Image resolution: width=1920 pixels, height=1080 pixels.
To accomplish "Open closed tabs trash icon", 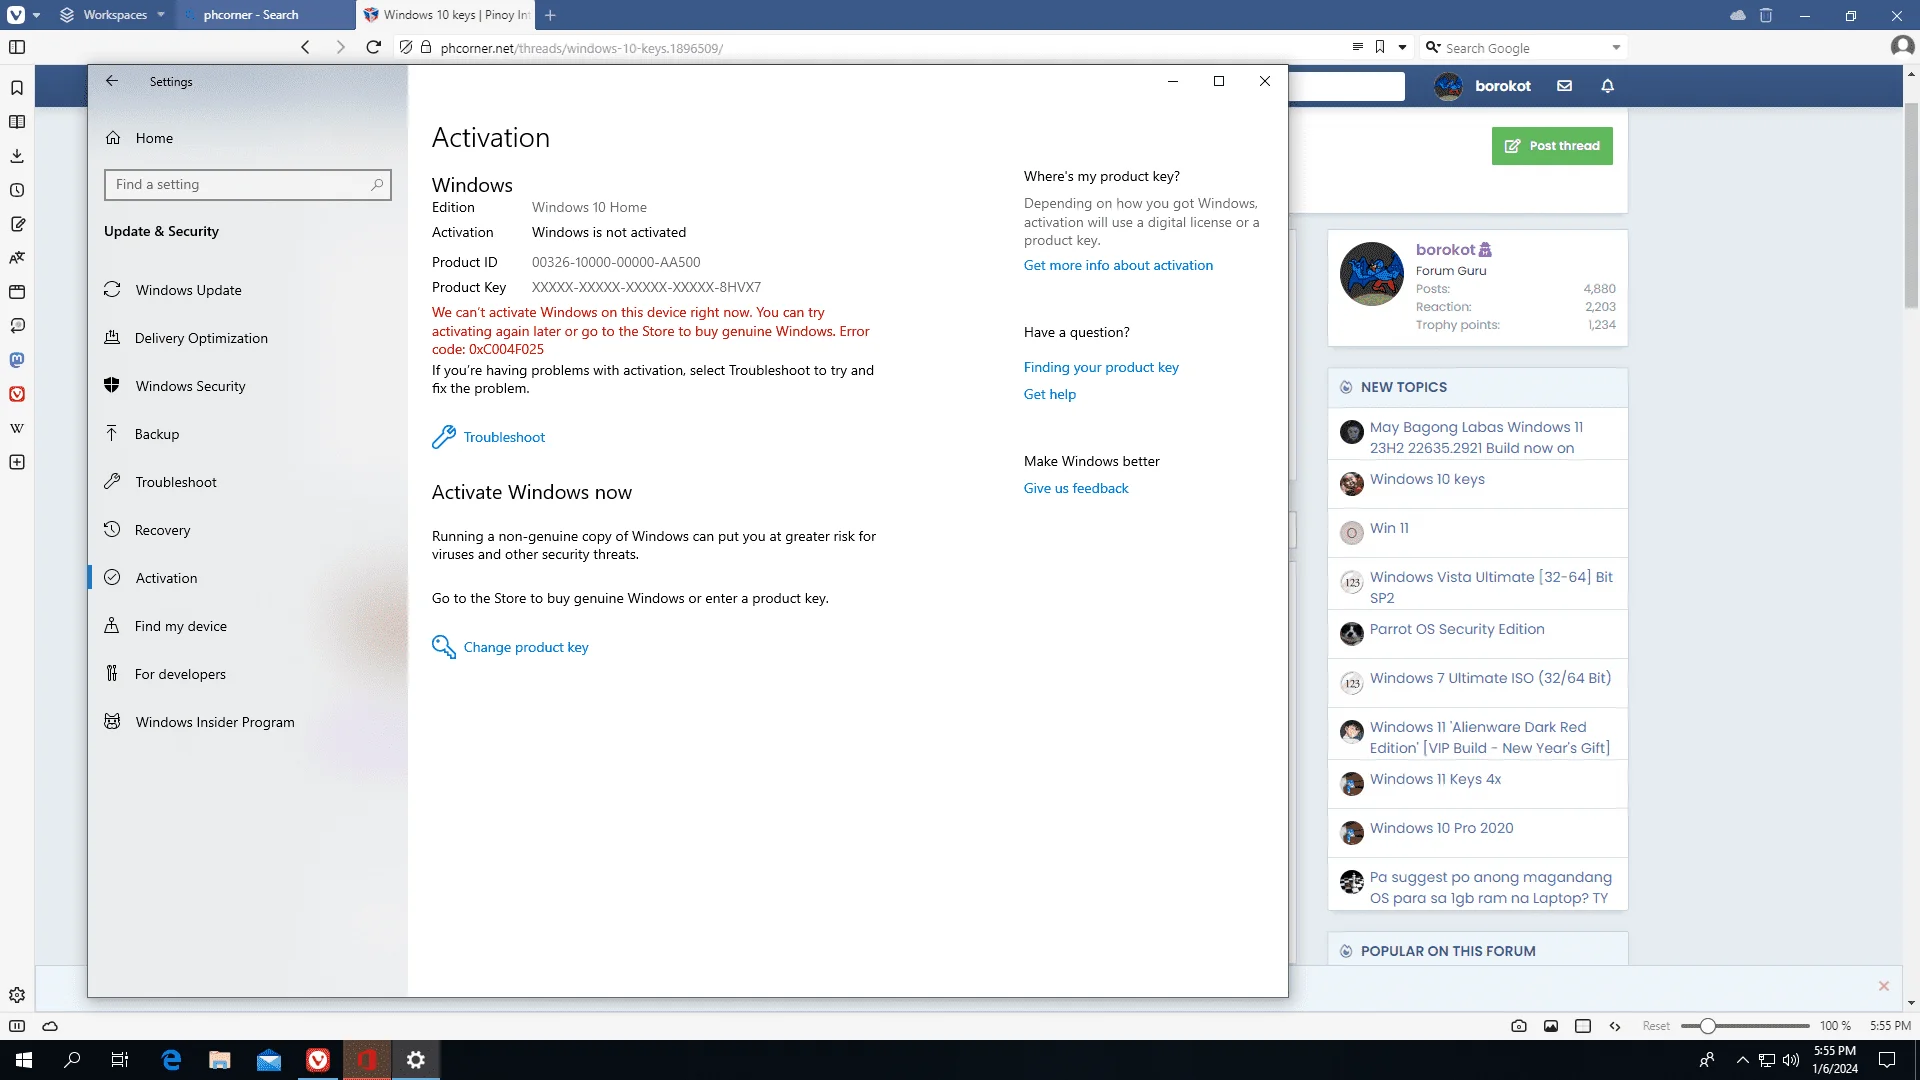I will [1766, 15].
